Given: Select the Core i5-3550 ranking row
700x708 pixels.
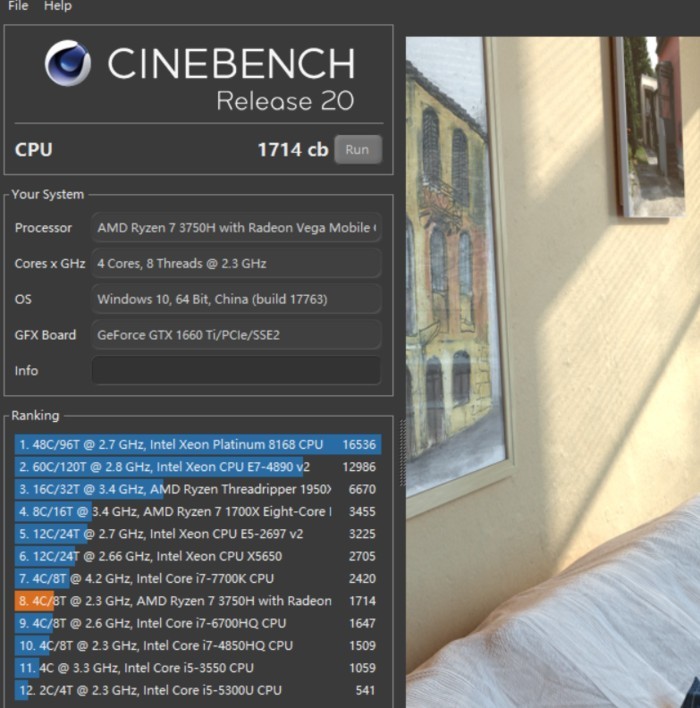Looking at the screenshot, I should point(198,668).
